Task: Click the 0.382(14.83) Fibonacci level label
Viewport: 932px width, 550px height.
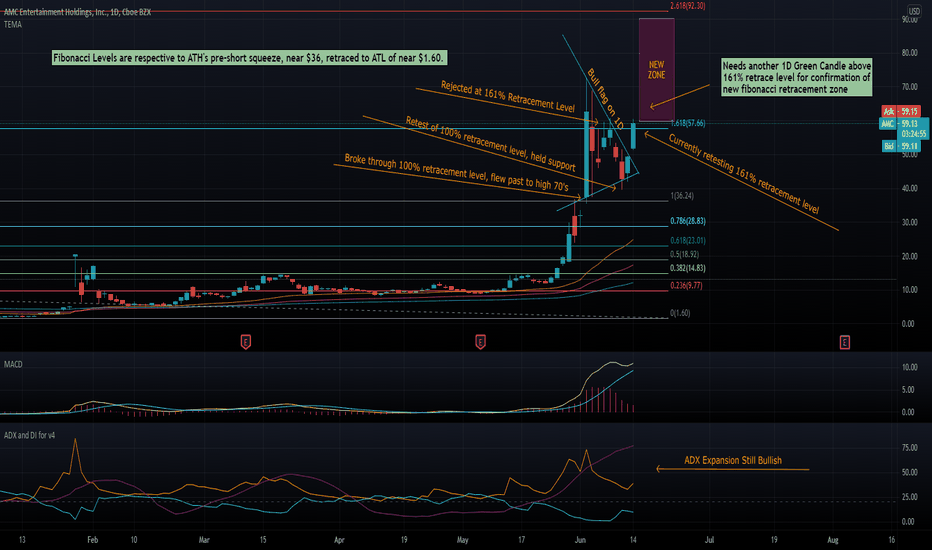Action: click(688, 268)
